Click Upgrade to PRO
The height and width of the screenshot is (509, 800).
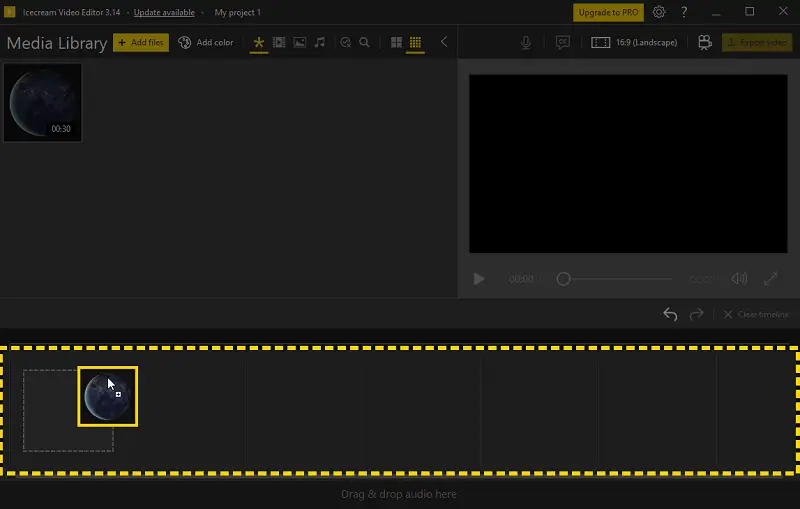[608, 12]
